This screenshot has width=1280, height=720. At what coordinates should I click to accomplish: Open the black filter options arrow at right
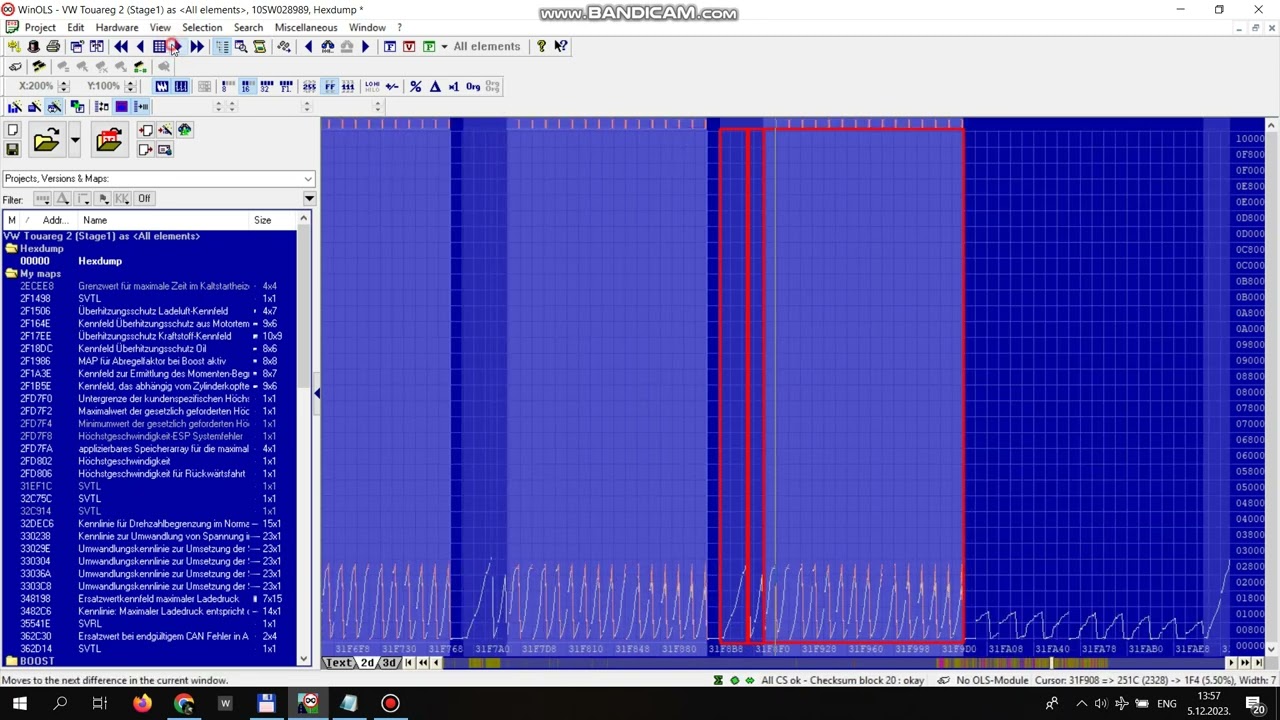coord(309,199)
